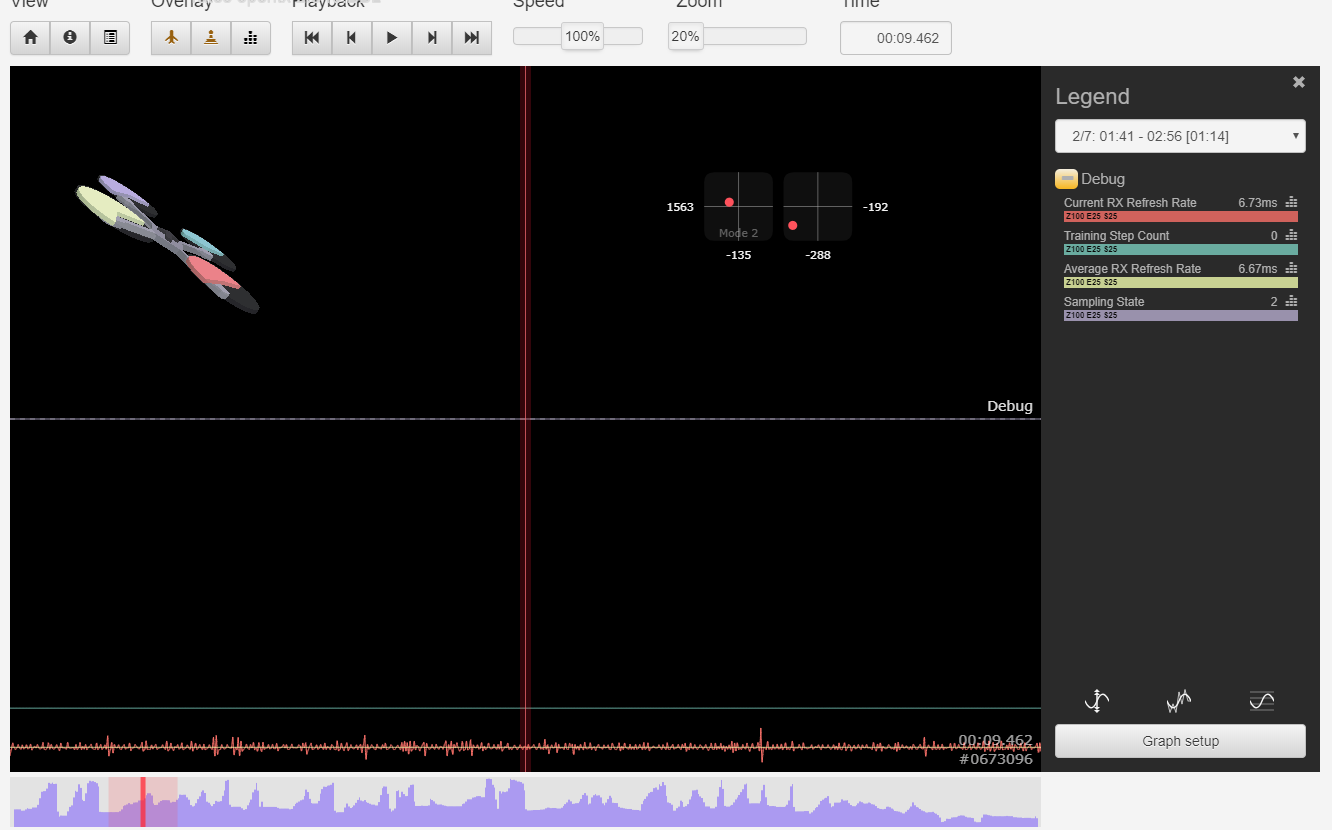Click the zoom-graphs waveform icon
The height and width of the screenshot is (830, 1332).
(x=1178, y=700)
